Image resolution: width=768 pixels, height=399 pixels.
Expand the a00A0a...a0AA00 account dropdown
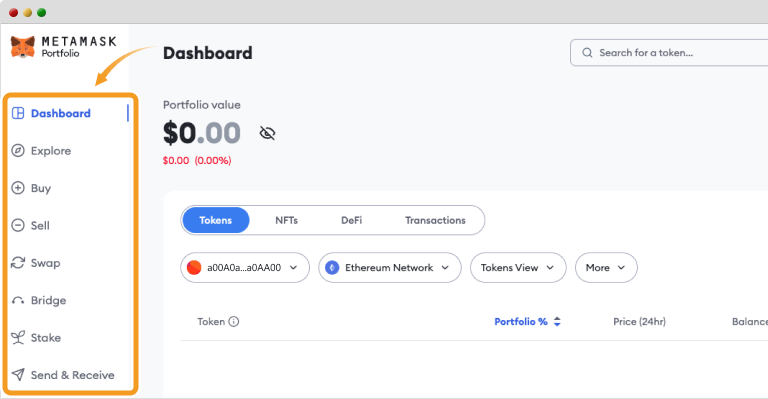coord(245,267)
